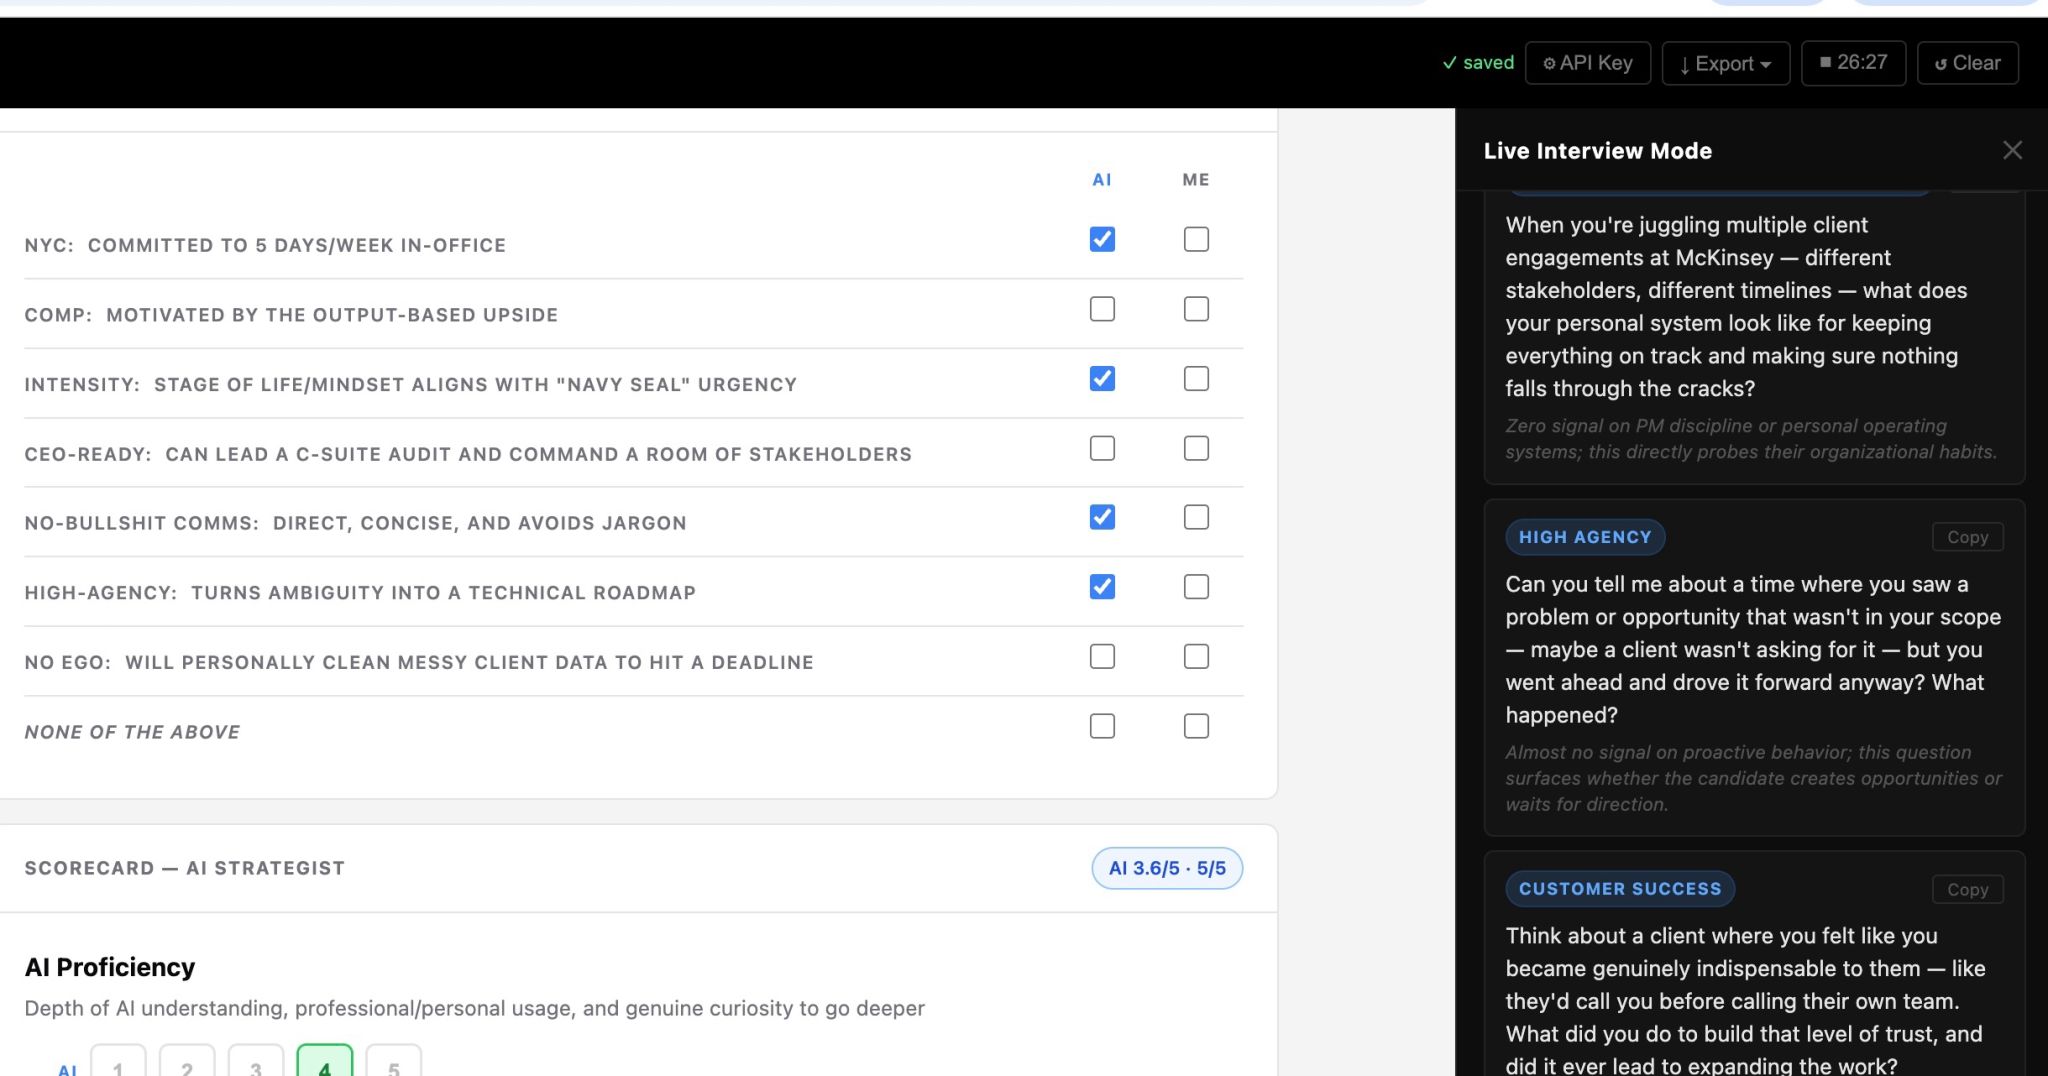The width and height of the screenshot is (2048, 1076).
Task: Click the undo arrow icon on the Clear button
Action: pos(1944,62)
